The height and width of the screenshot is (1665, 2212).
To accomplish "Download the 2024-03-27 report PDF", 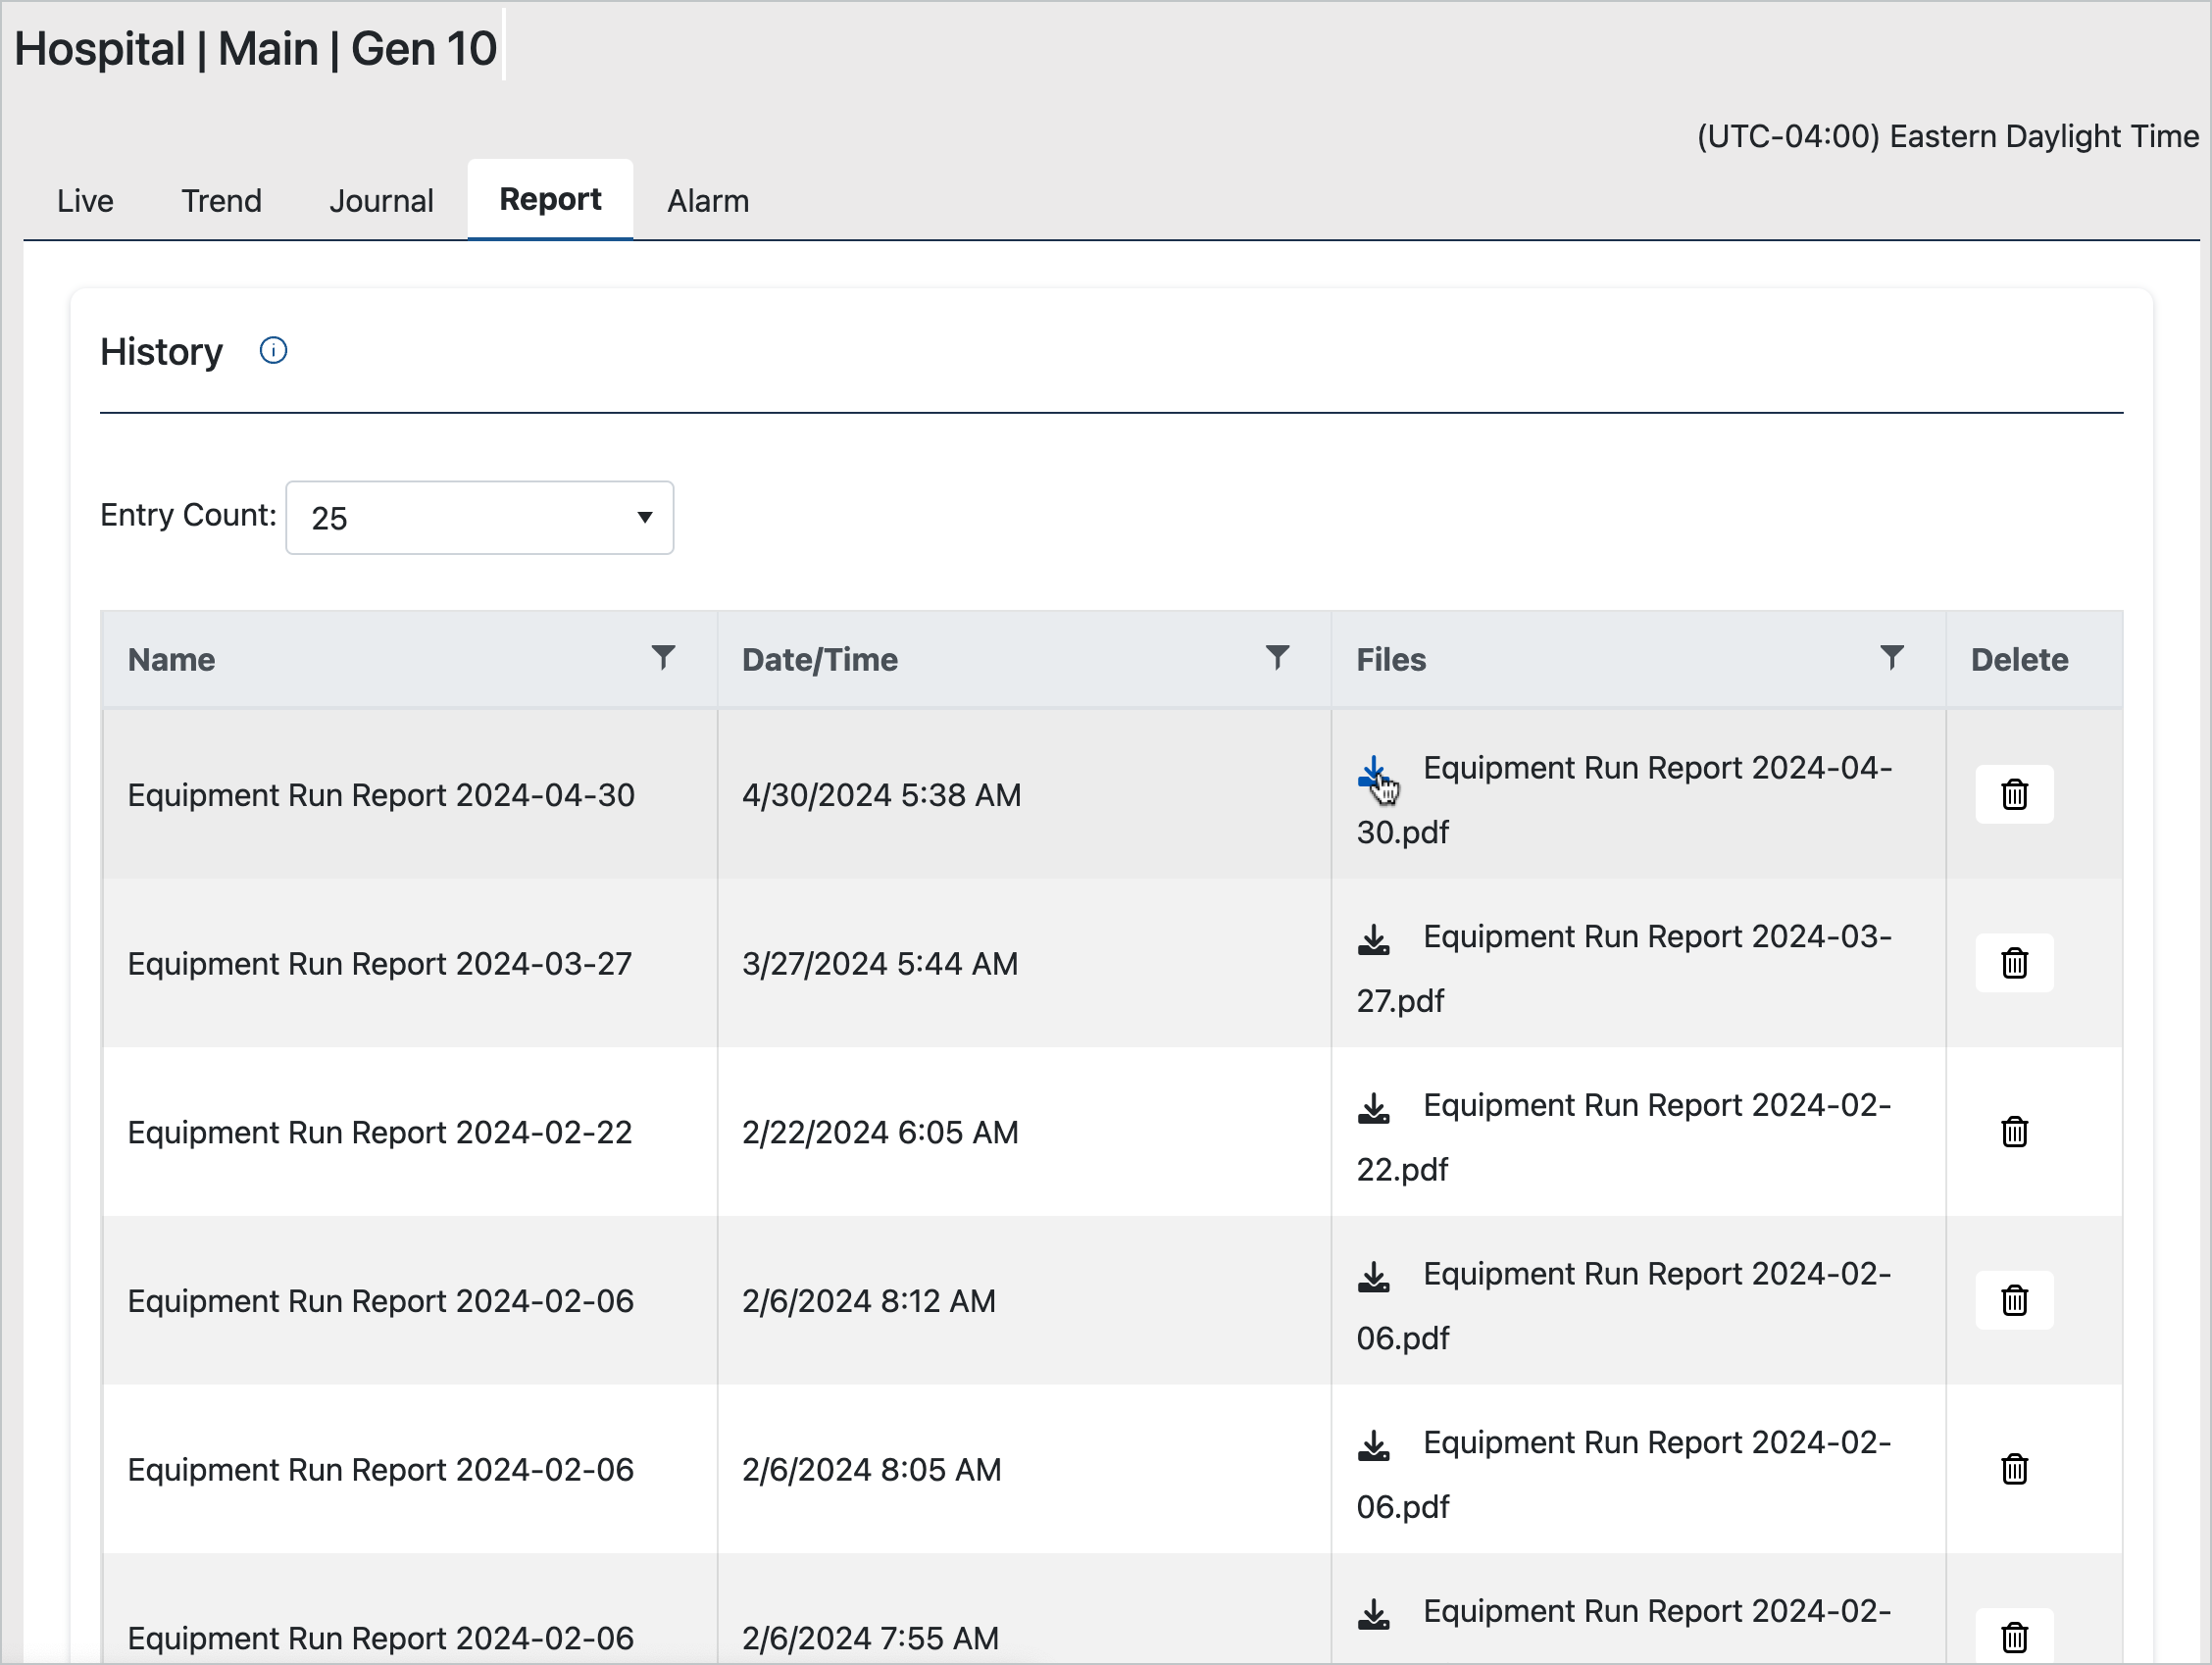I will [1374, 940].
